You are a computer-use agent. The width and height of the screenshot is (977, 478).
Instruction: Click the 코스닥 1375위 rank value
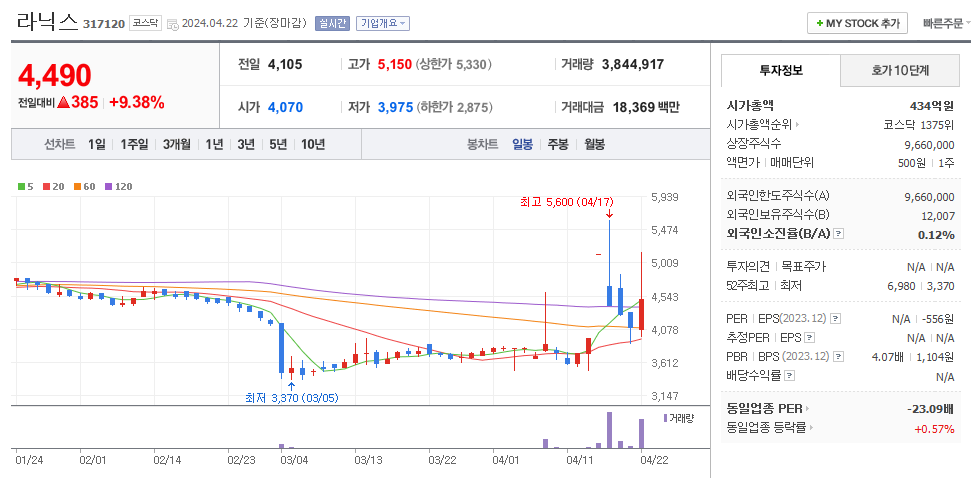coord(918,125)
